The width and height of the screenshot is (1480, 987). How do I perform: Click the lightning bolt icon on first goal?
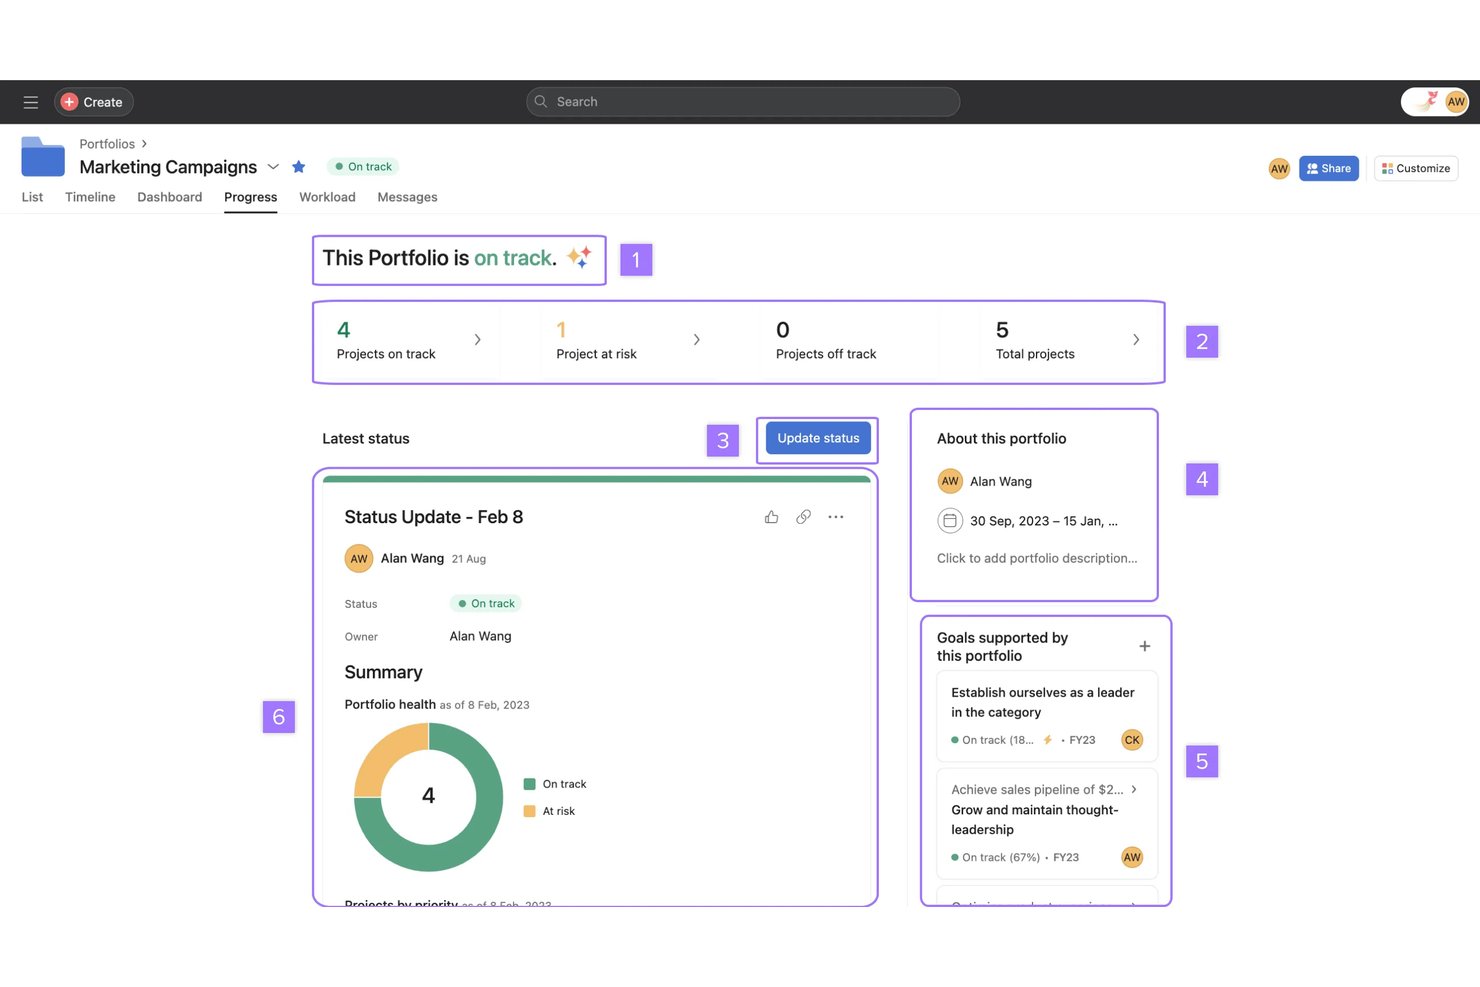click(x=1048, y=740)
